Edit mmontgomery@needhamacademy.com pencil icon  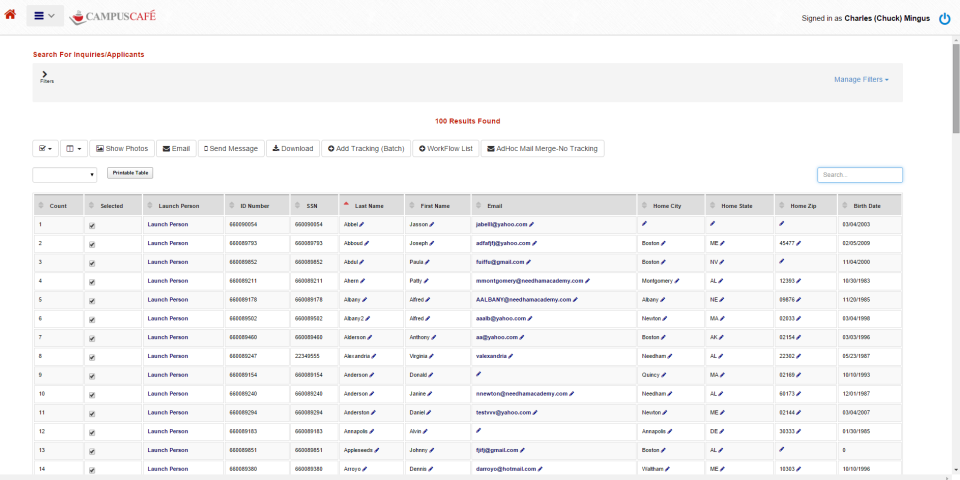click(x=587, y=280)
